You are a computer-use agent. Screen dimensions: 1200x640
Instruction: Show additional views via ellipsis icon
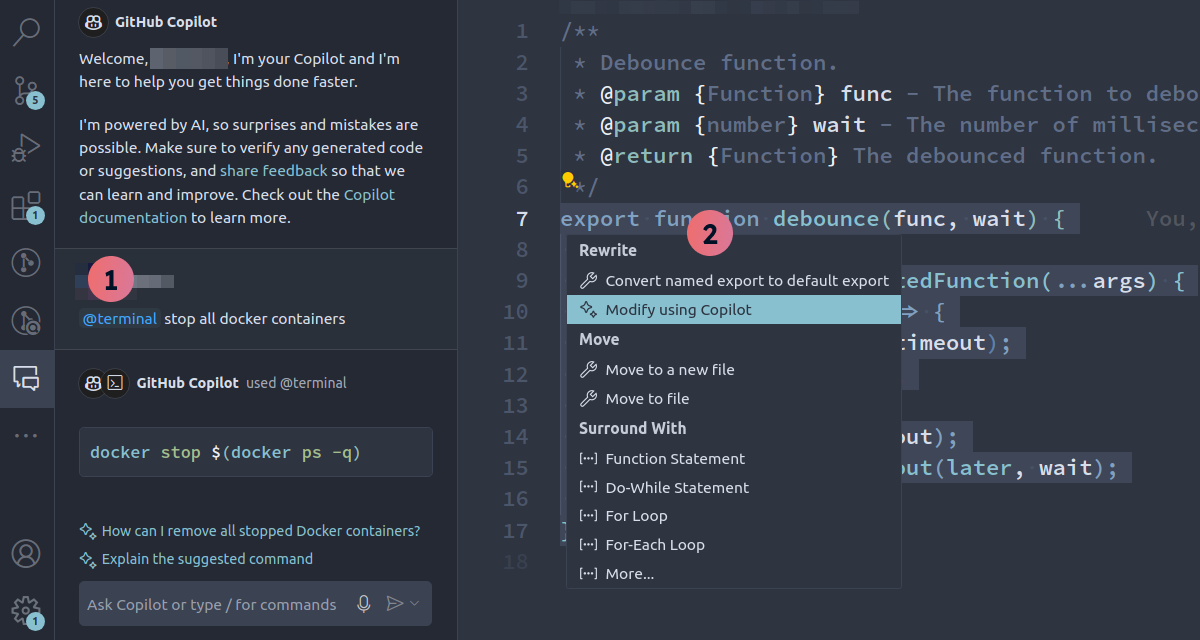26,436
